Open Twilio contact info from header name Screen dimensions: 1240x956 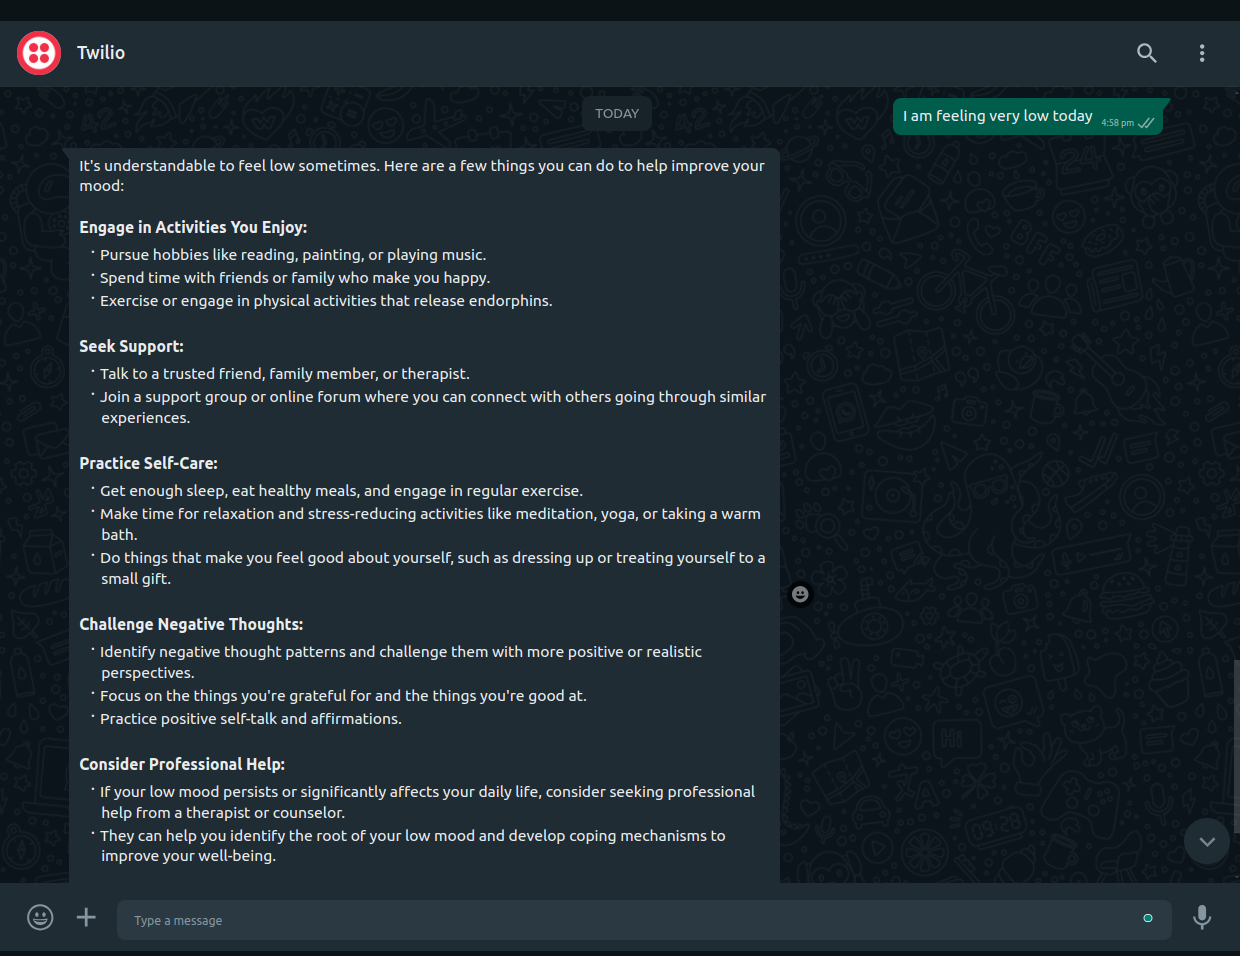tap(101, 53)
